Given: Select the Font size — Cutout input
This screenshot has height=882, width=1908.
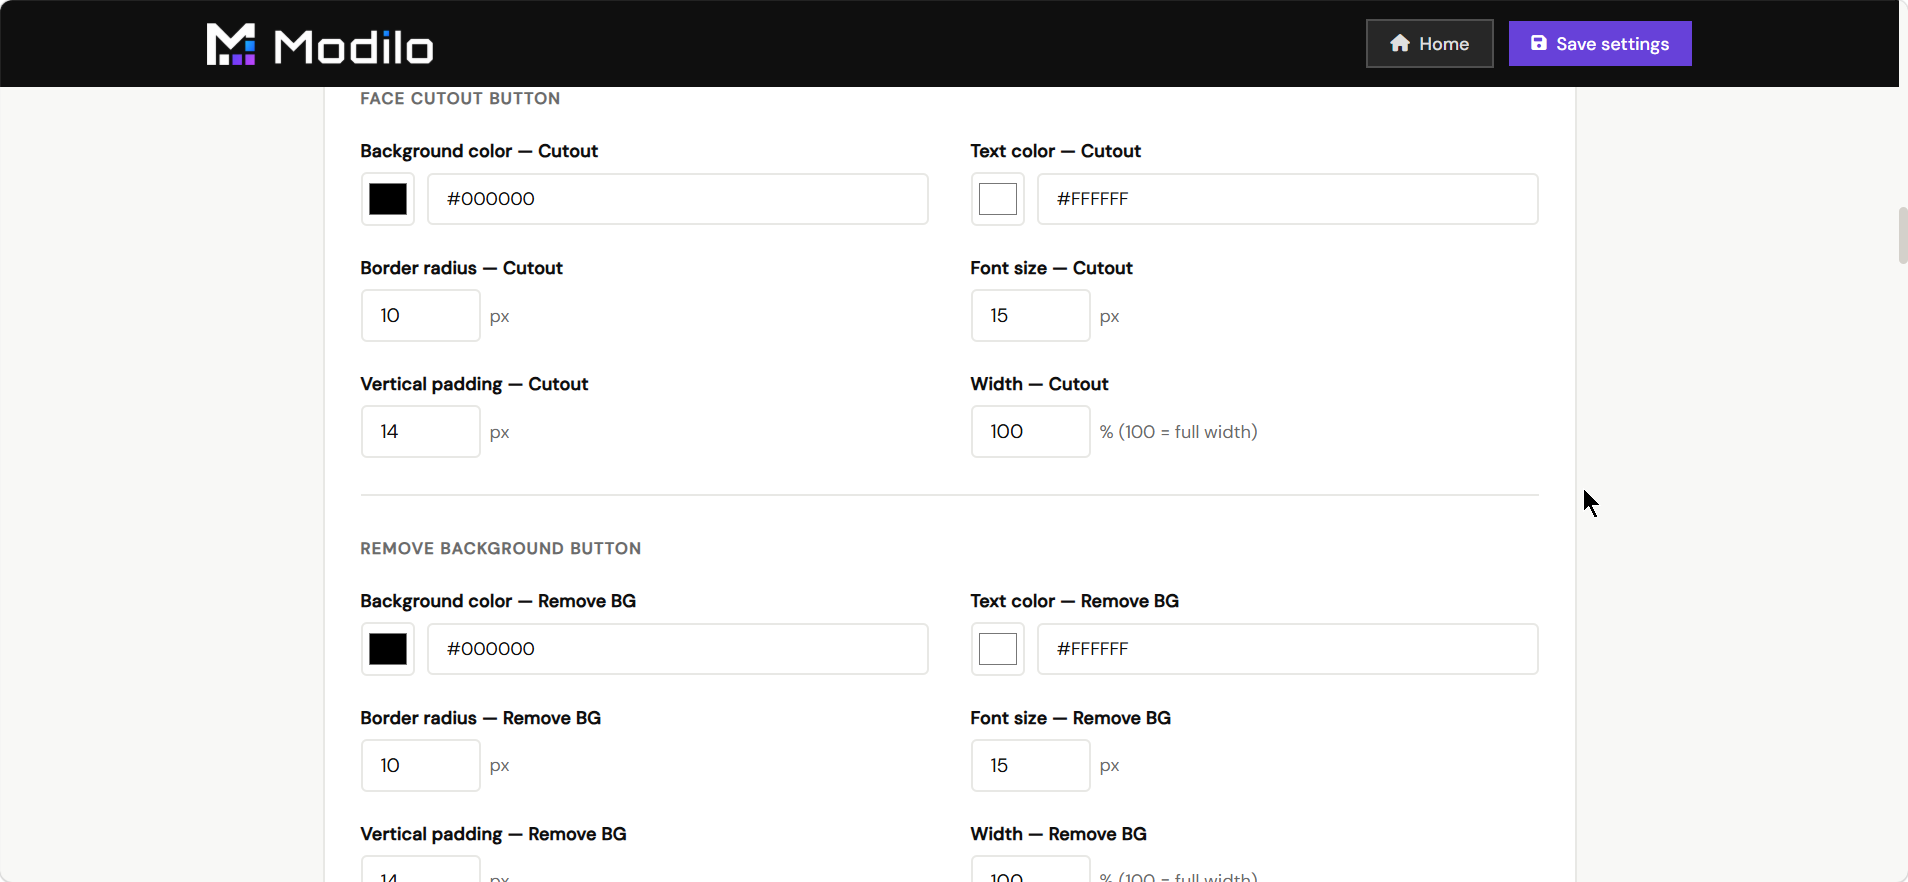Looking at the screenshot, I should [x=1031, y=316].
